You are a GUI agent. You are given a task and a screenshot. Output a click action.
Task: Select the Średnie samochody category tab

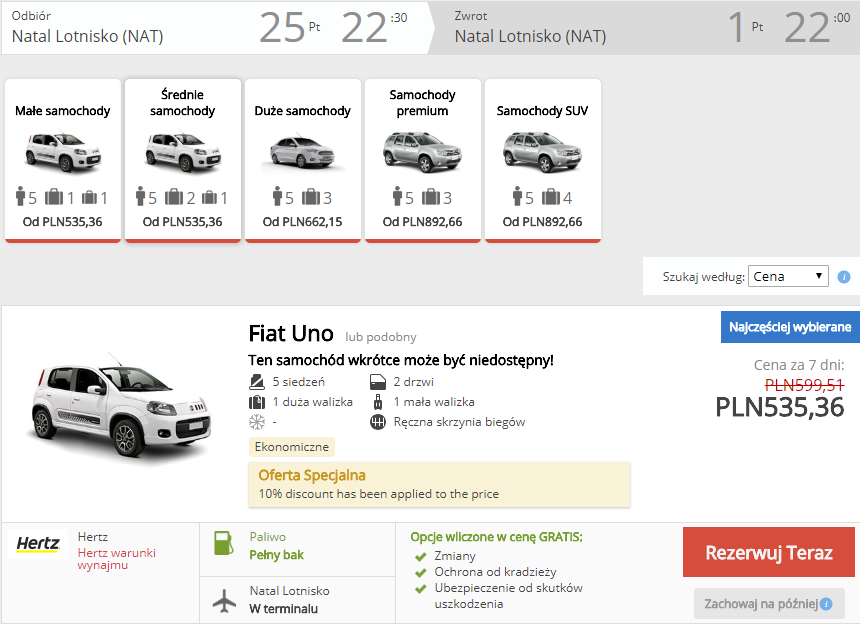click(x=182, y=160)
